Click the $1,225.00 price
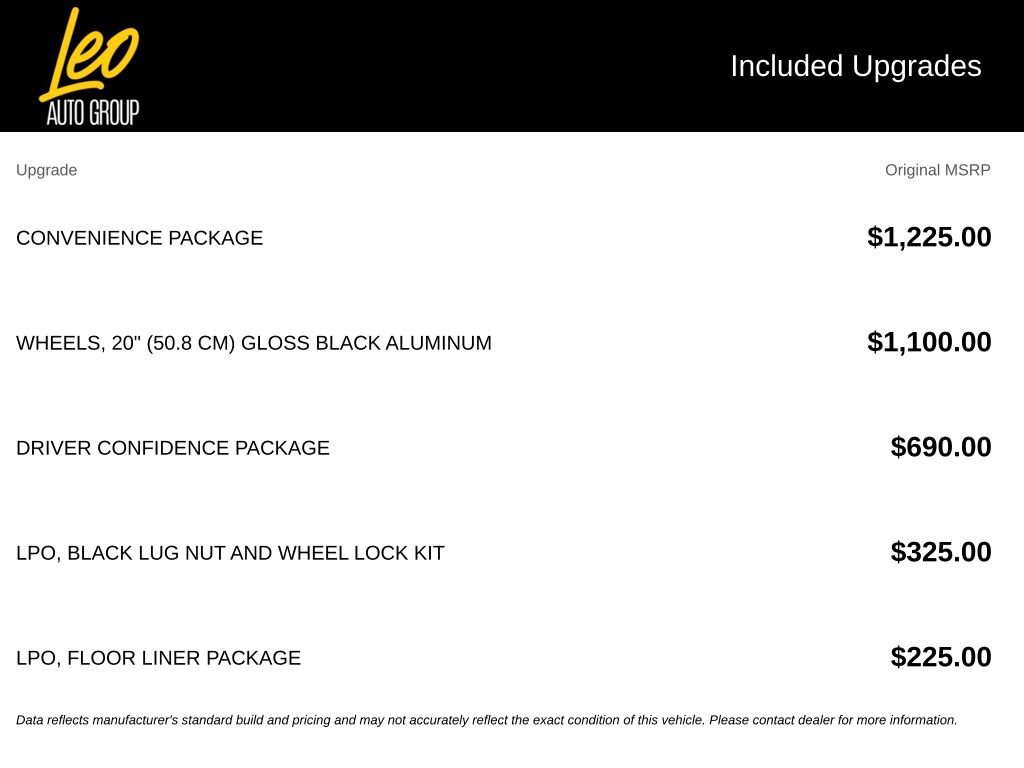The image size is (1024, 768). tap(929, 237)
